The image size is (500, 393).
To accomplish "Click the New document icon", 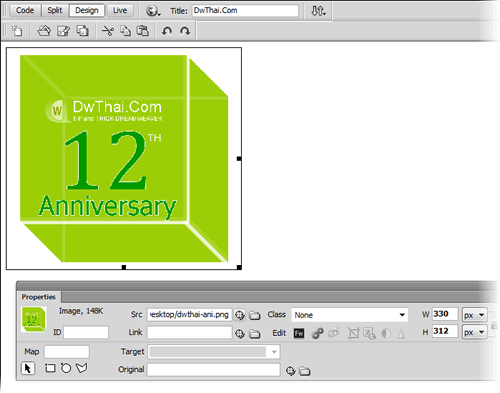I will [17, 31].
